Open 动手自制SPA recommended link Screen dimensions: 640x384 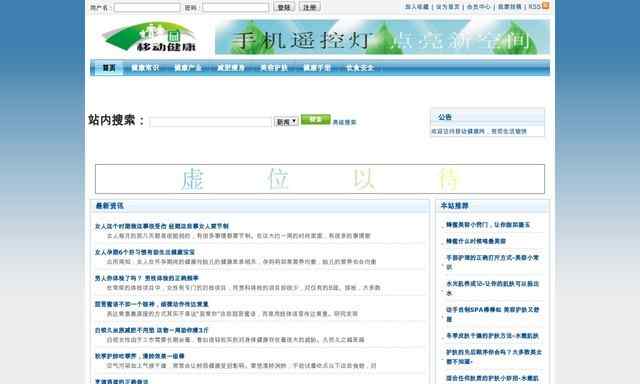click(x=492, y=314)
